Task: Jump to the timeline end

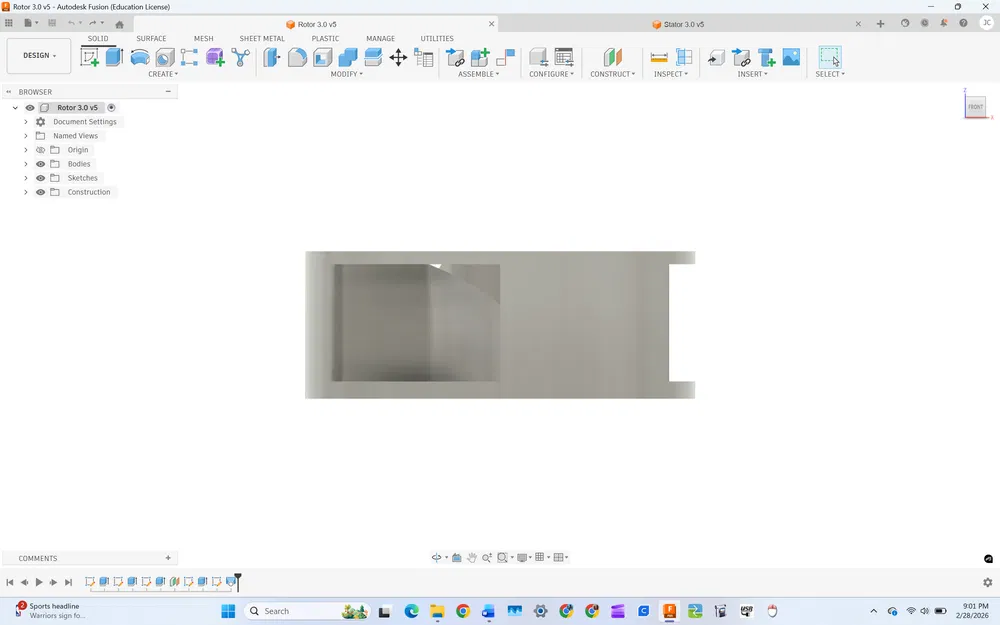Action: coord(68,582)
